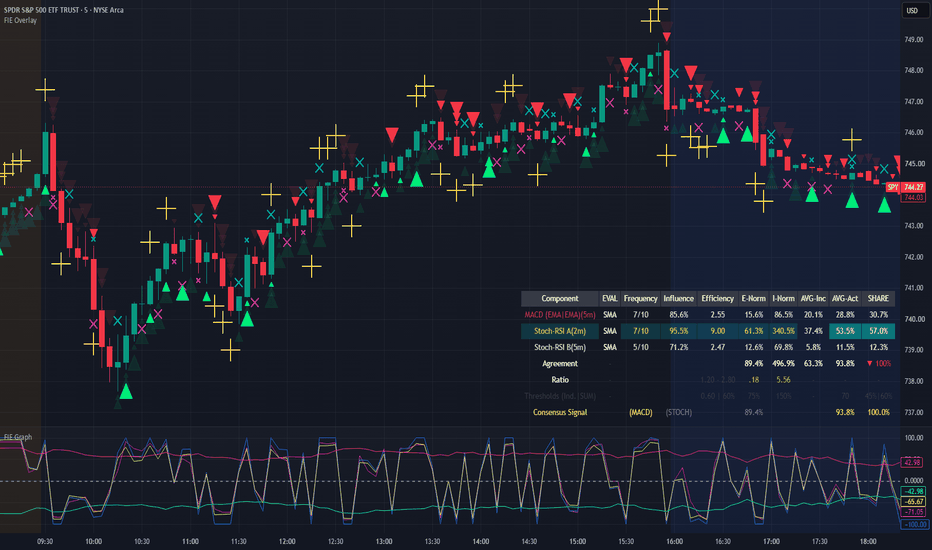Click the green -42.98 value label
The image size is (932, 550).
pos(913,491)
